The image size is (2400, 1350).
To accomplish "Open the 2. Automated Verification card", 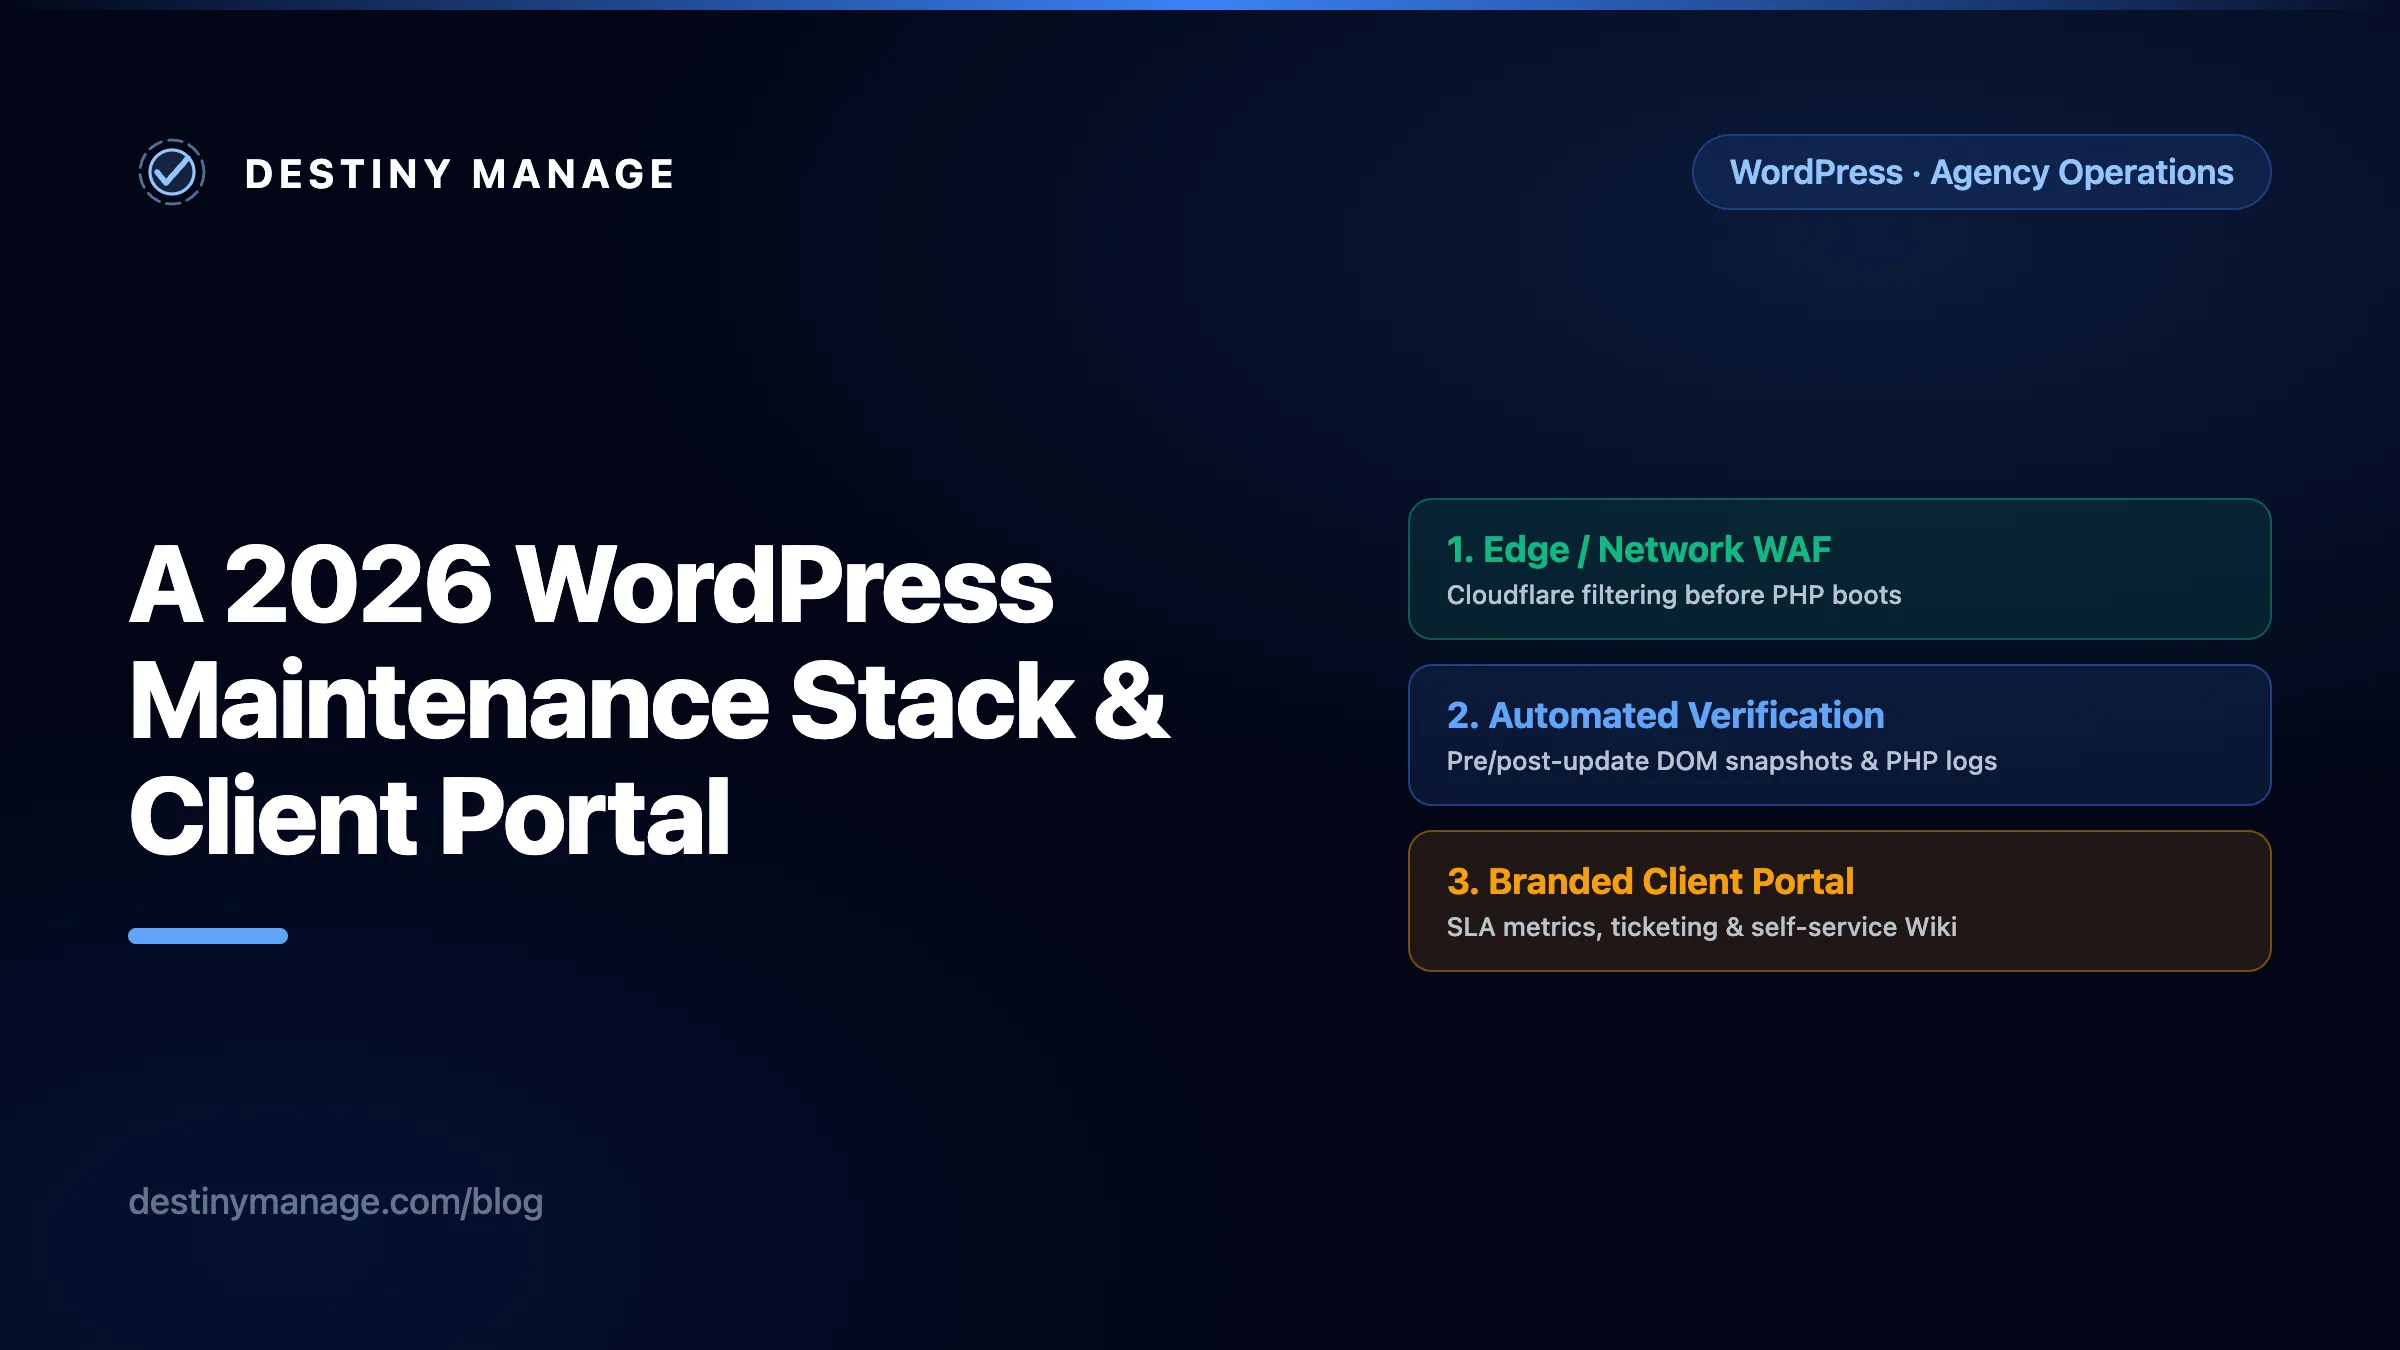I will [1839, 735].
